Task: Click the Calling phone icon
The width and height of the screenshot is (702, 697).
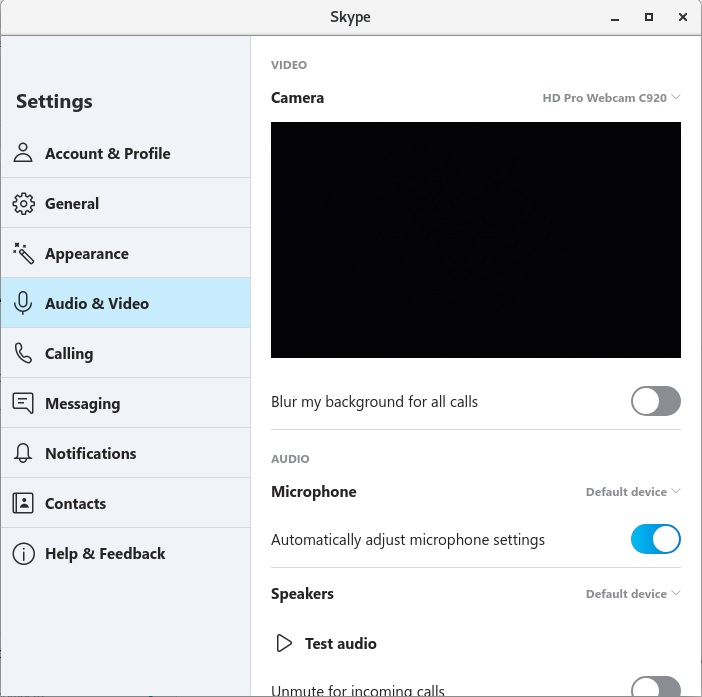Action: tap(23, 353)
